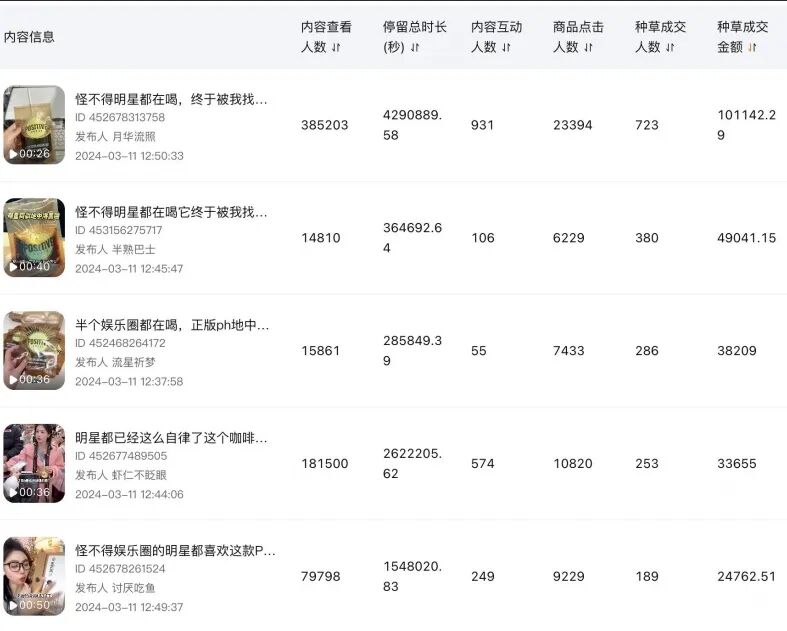Click the 内容信息 column header
This screenshot has height=631, width=787.
pos(29,37)
